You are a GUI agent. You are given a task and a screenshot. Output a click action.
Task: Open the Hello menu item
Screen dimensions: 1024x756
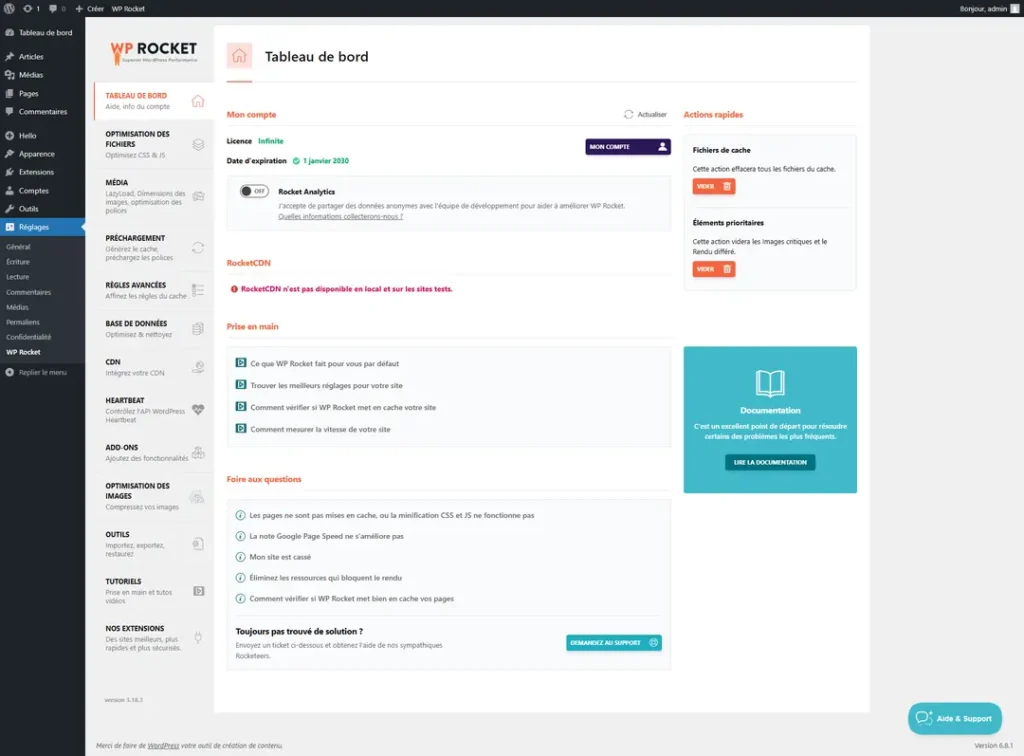coord(42,136)
